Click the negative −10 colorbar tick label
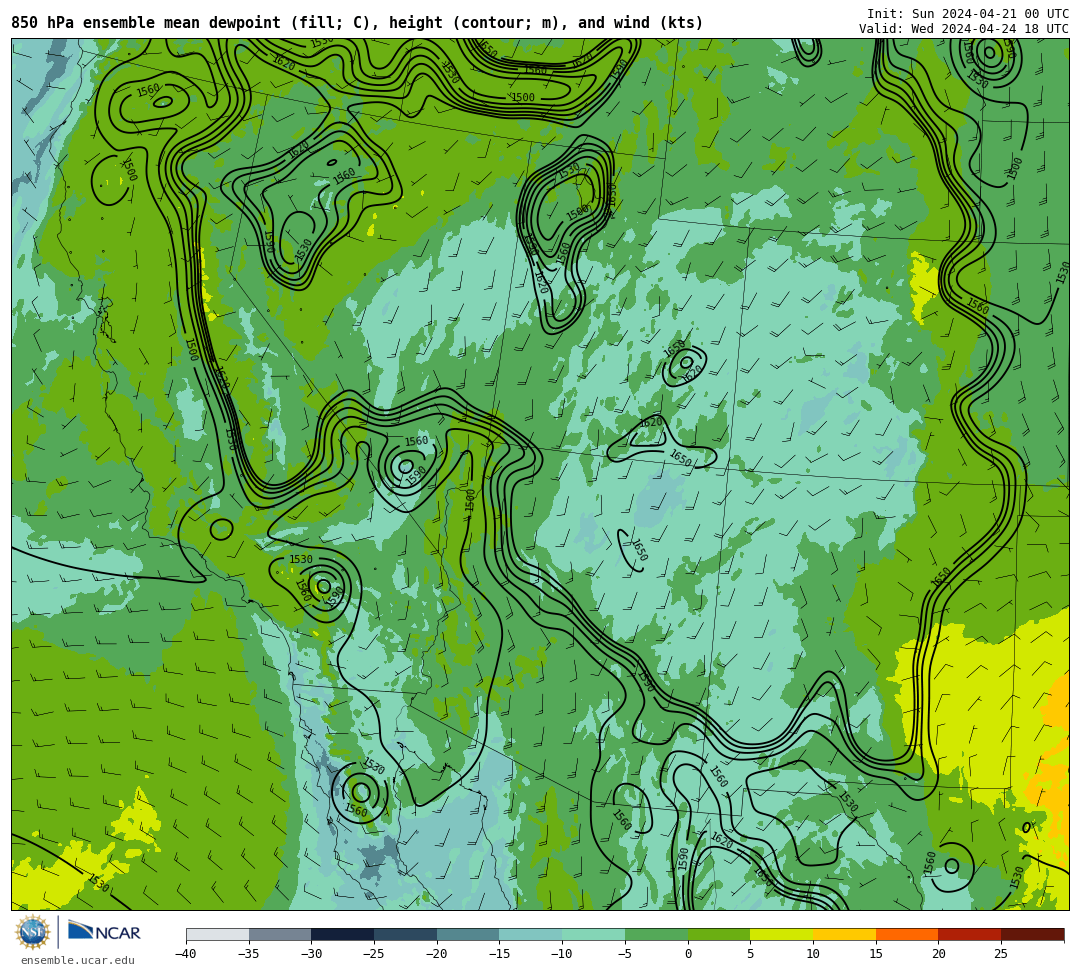The image size is (1080, 973). [562, 954]
